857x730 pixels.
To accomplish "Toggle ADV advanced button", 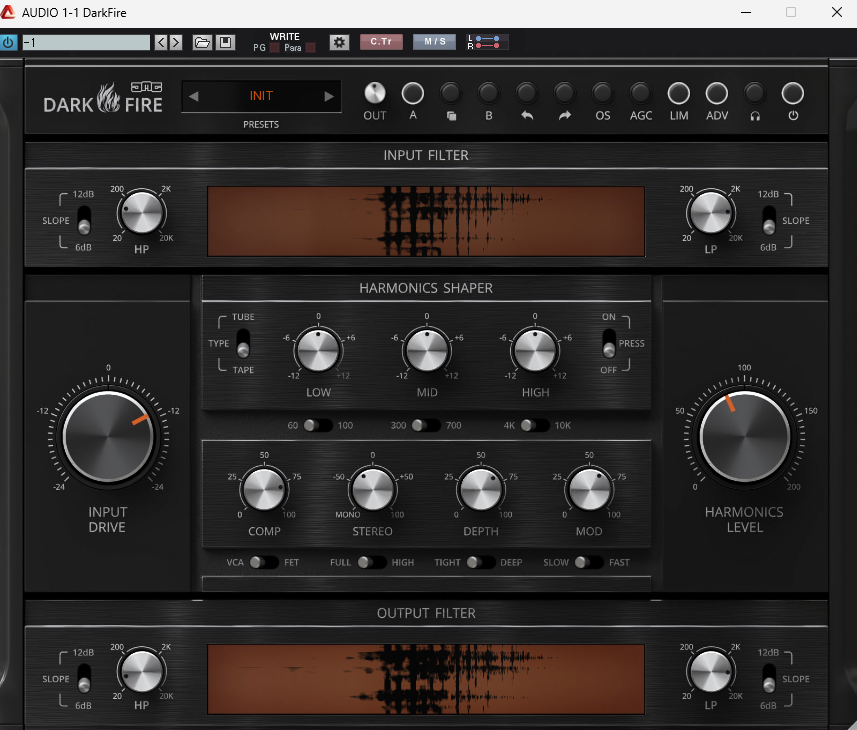I will coord(717,93).
